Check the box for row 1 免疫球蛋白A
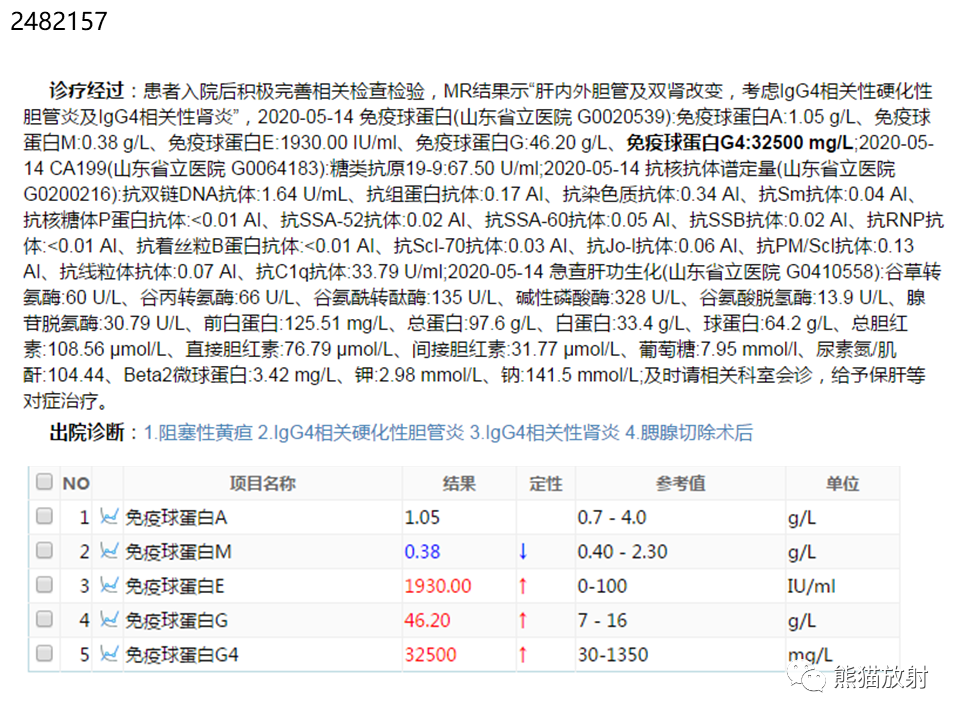Image resolution: width=960 pixels, height=720 pixels. tap(44, 516)
